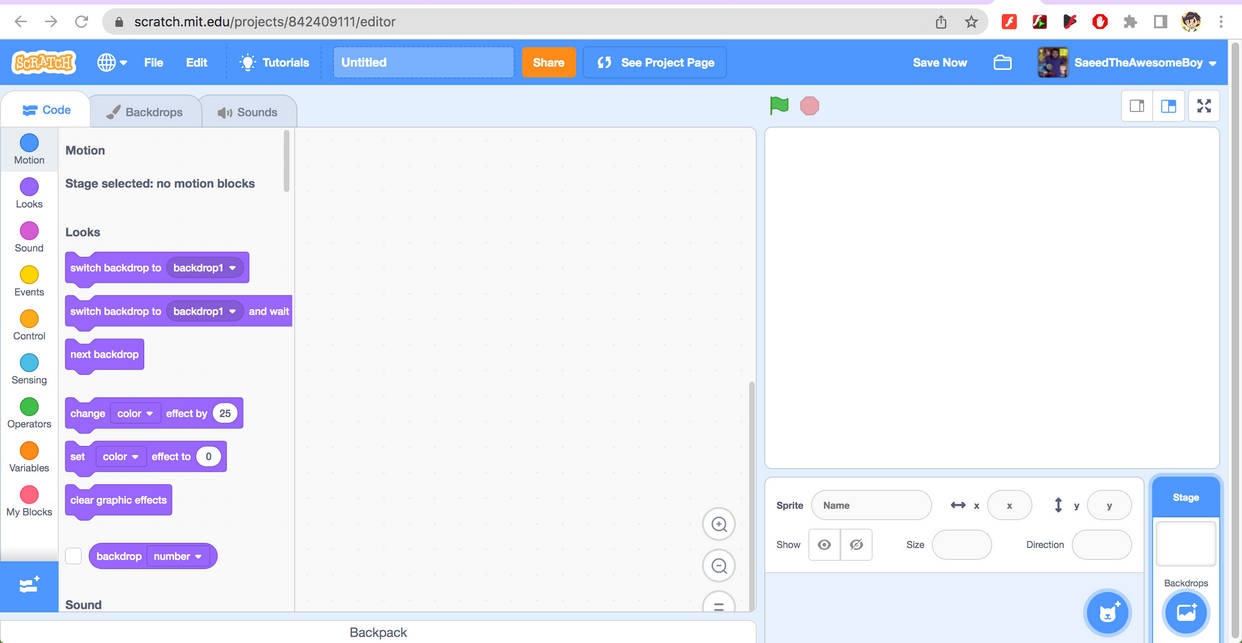1242x643 pixels.
Task: Open the Choose a Backdrop selector
Action: [x=1186, y=613]
